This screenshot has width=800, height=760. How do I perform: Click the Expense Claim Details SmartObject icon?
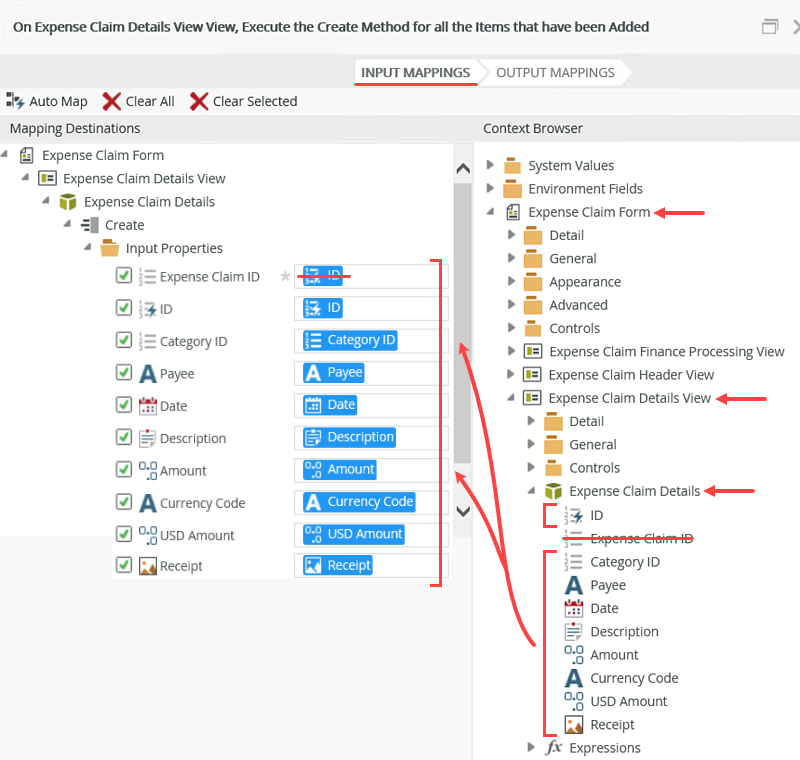coord(66,201)
